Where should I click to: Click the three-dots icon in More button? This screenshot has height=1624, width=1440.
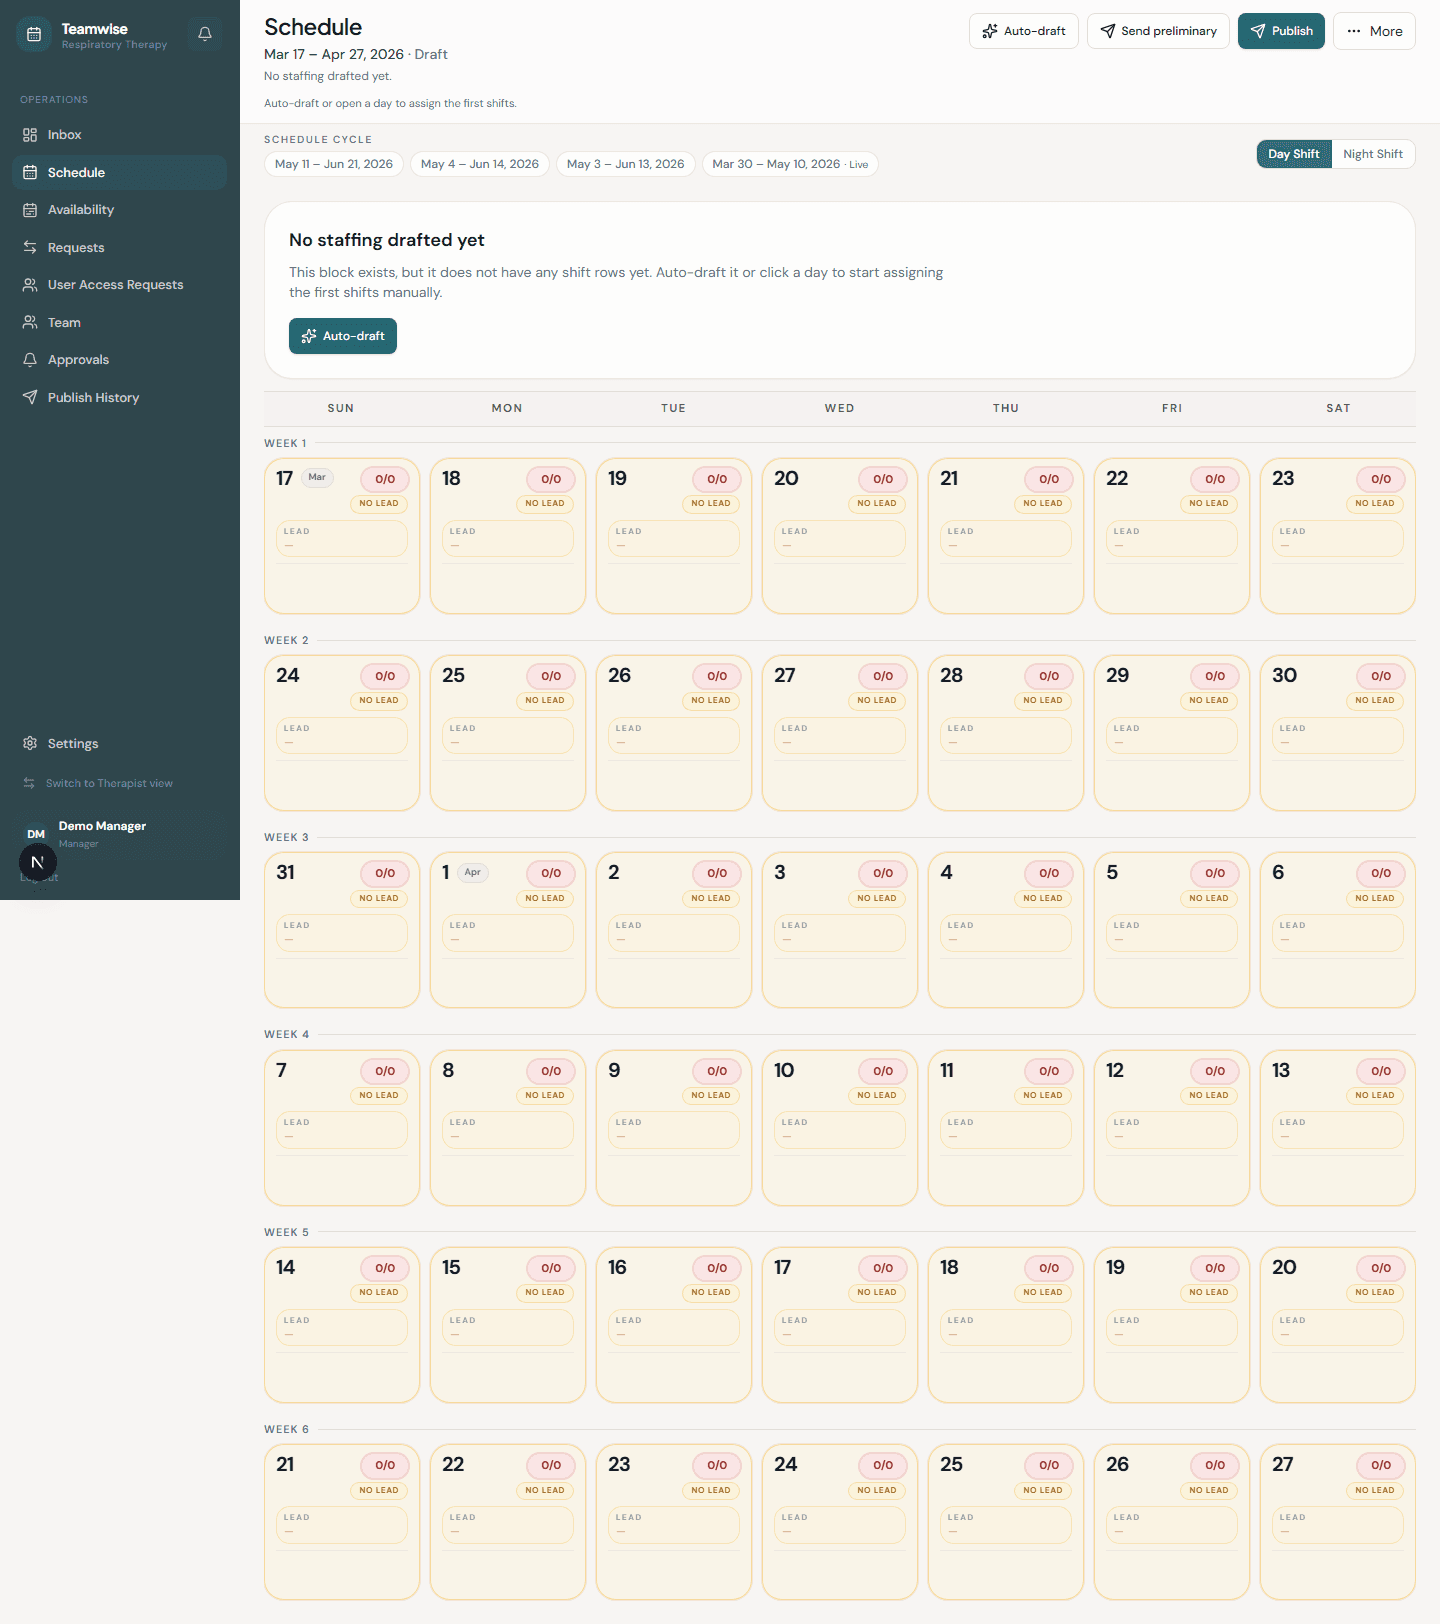coord(1354,31)
